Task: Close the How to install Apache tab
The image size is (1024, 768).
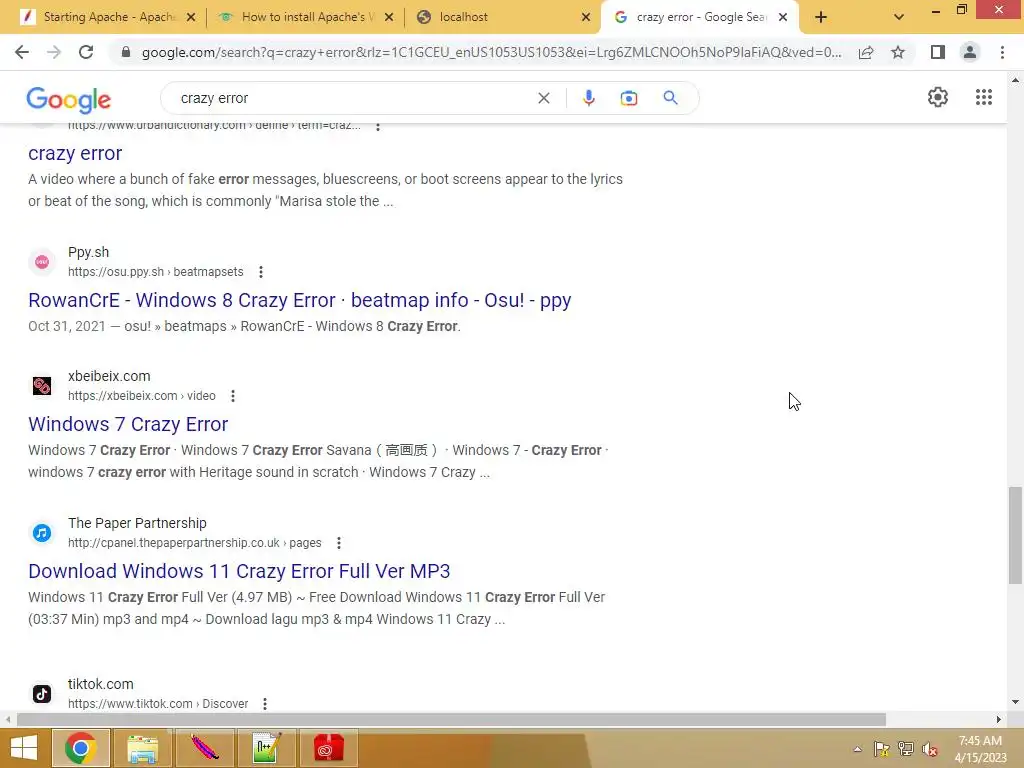Action: [x=389, y=18]
